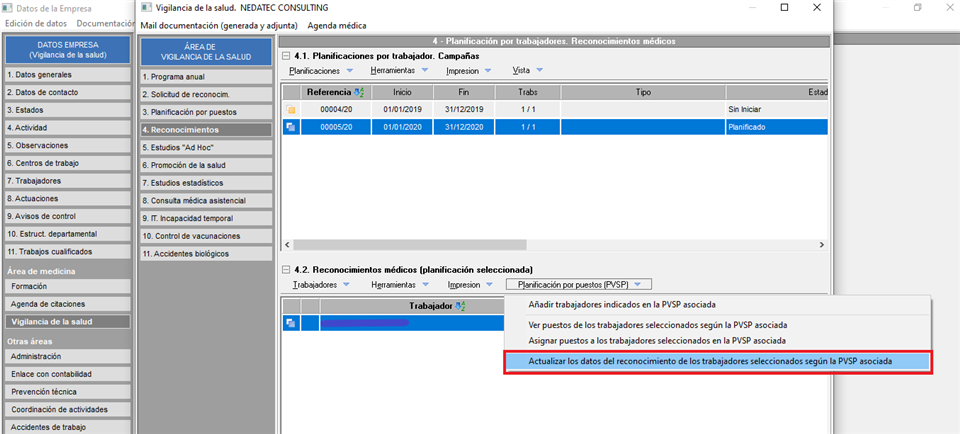Viewport: 960px width, 434px height.
Task: Select the 31/12/2020 end date cell
Action: [464, 127]
